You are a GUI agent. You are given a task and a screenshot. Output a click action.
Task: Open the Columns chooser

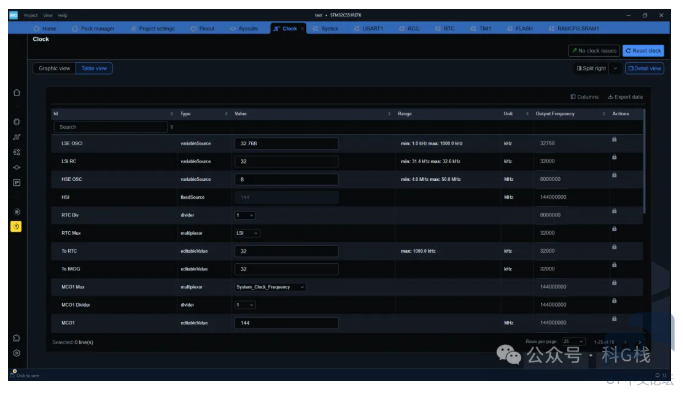tap(585, 97)
